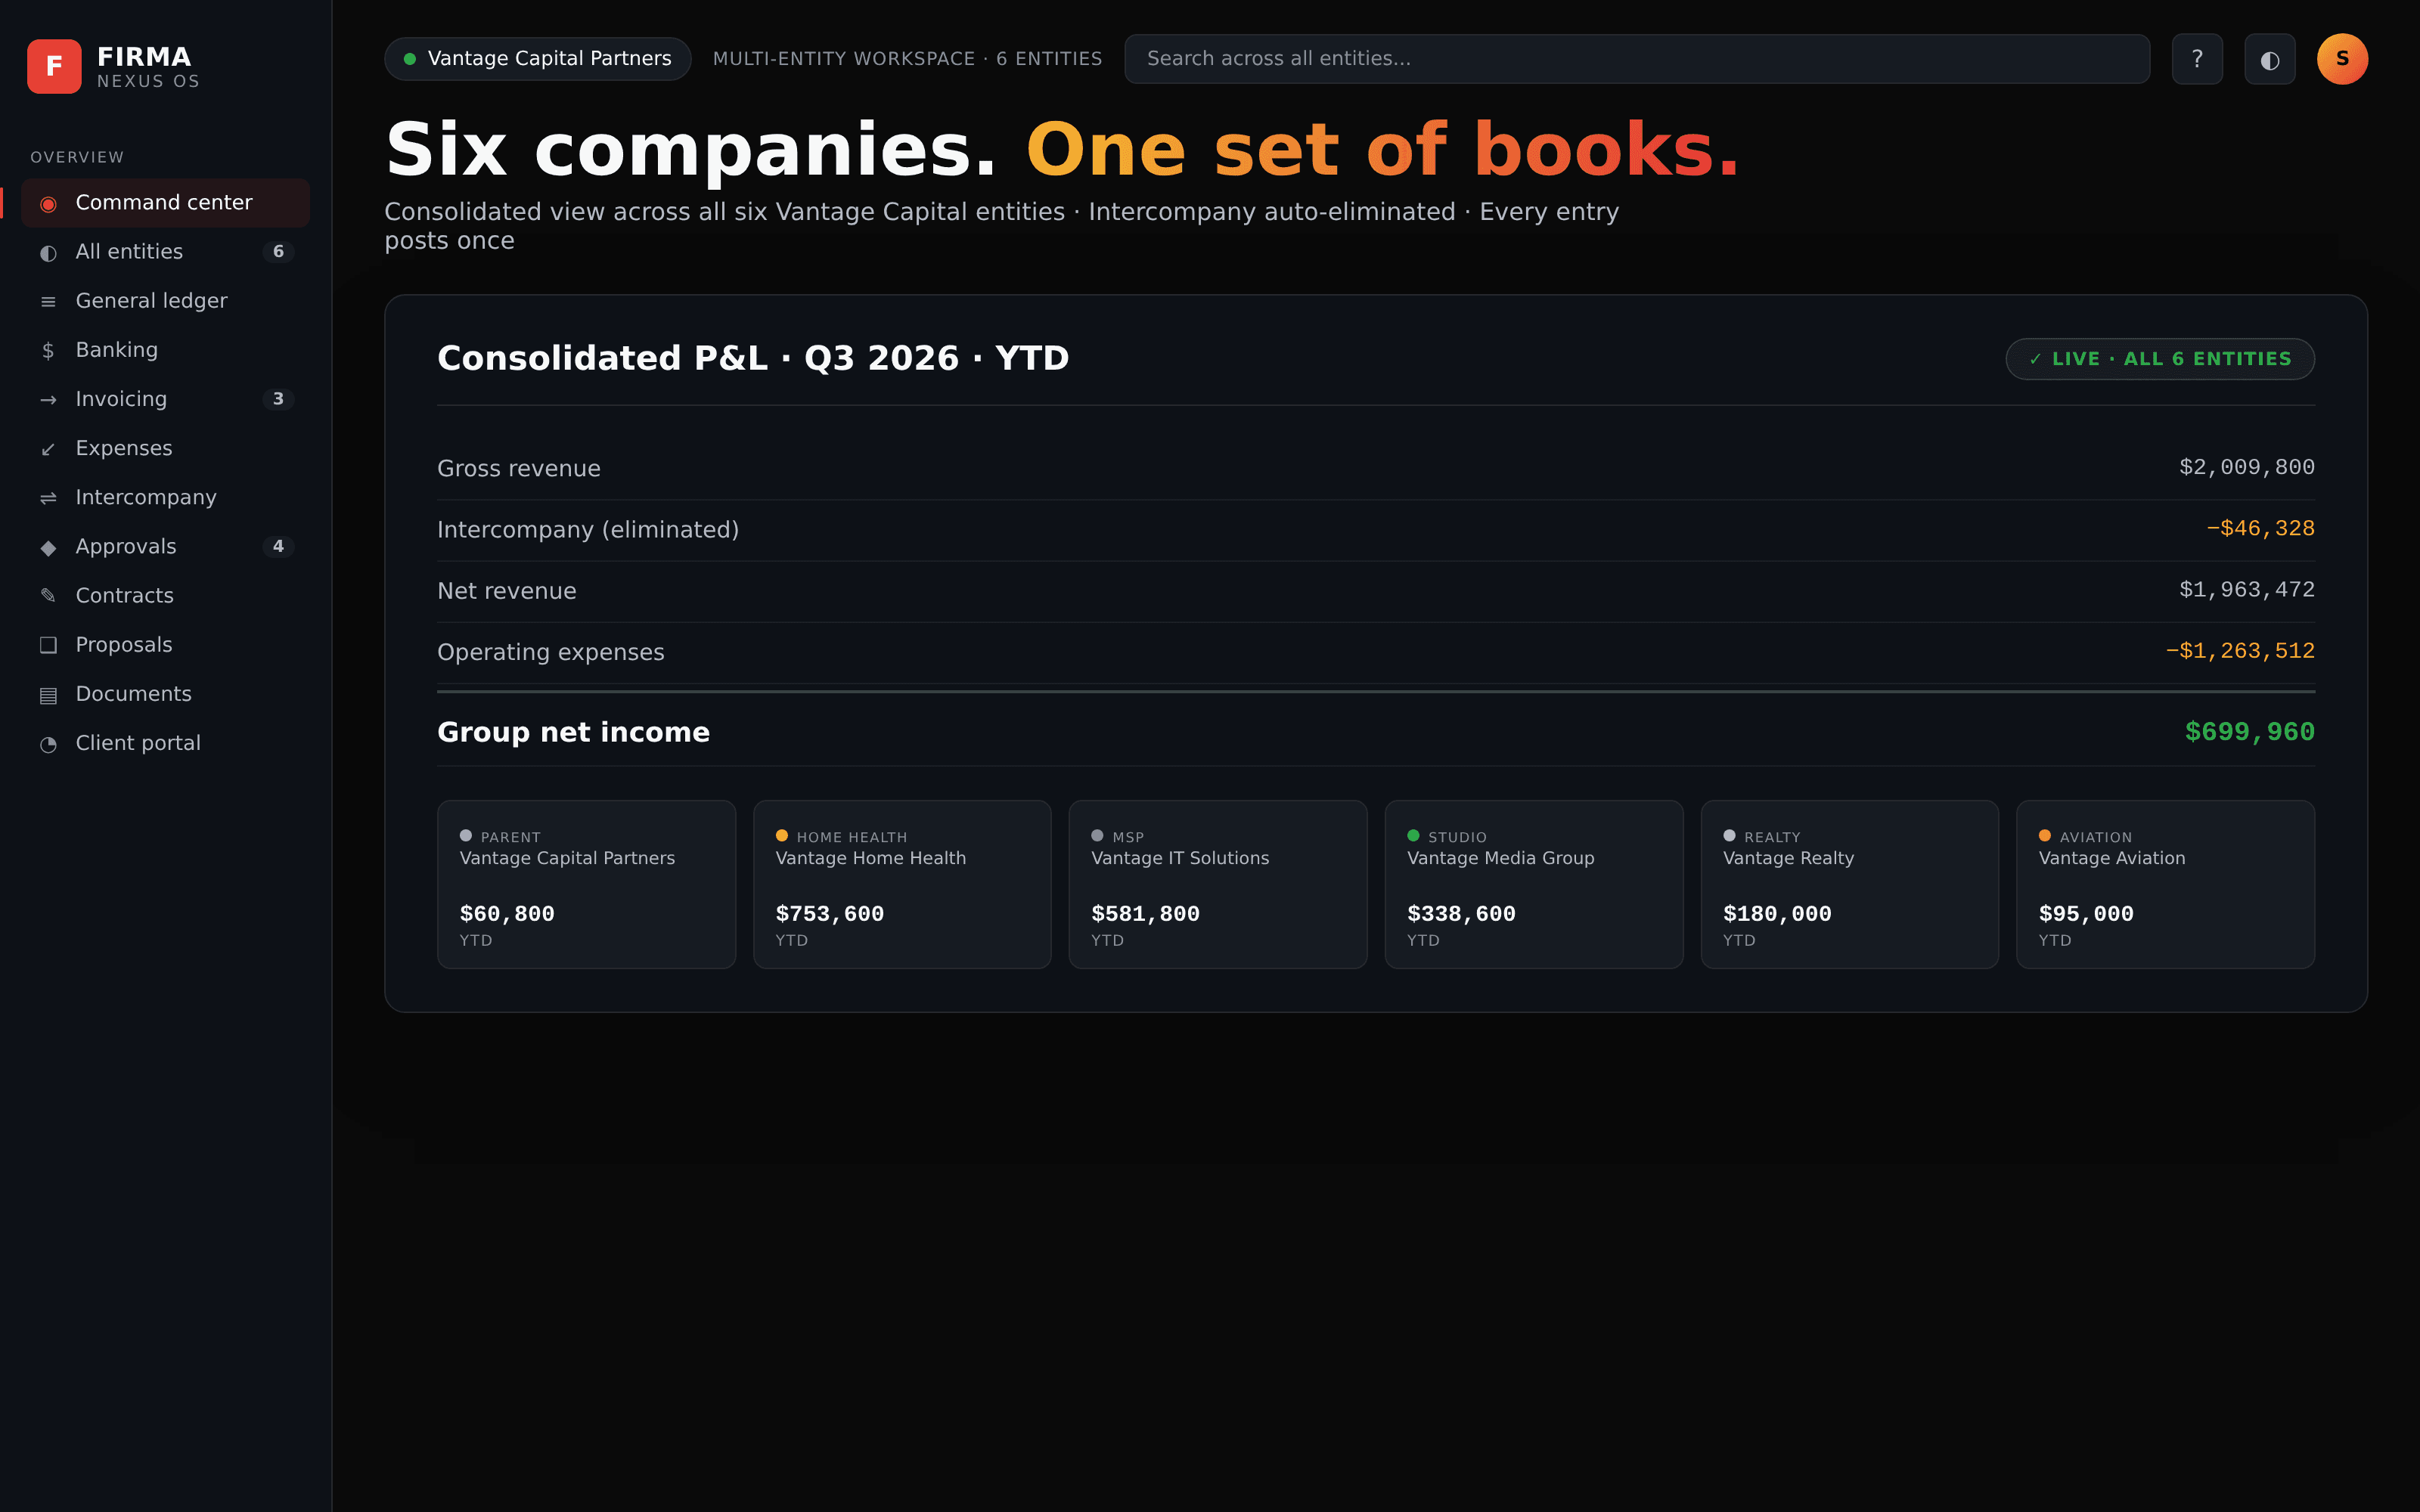The image size is (2420, 1512).
Task: Click the $95,000 Aviation YTD figure
Action: pyautogui.click(x=2086, y=914)
